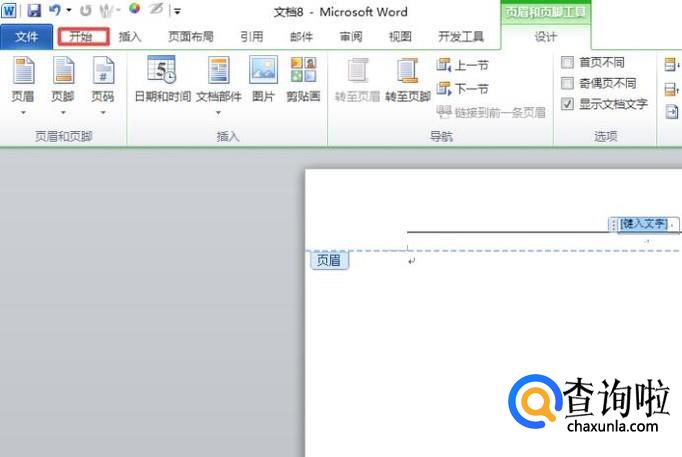Undo the last action
This screenshot has height=457, width=682.
pos(54,10)
